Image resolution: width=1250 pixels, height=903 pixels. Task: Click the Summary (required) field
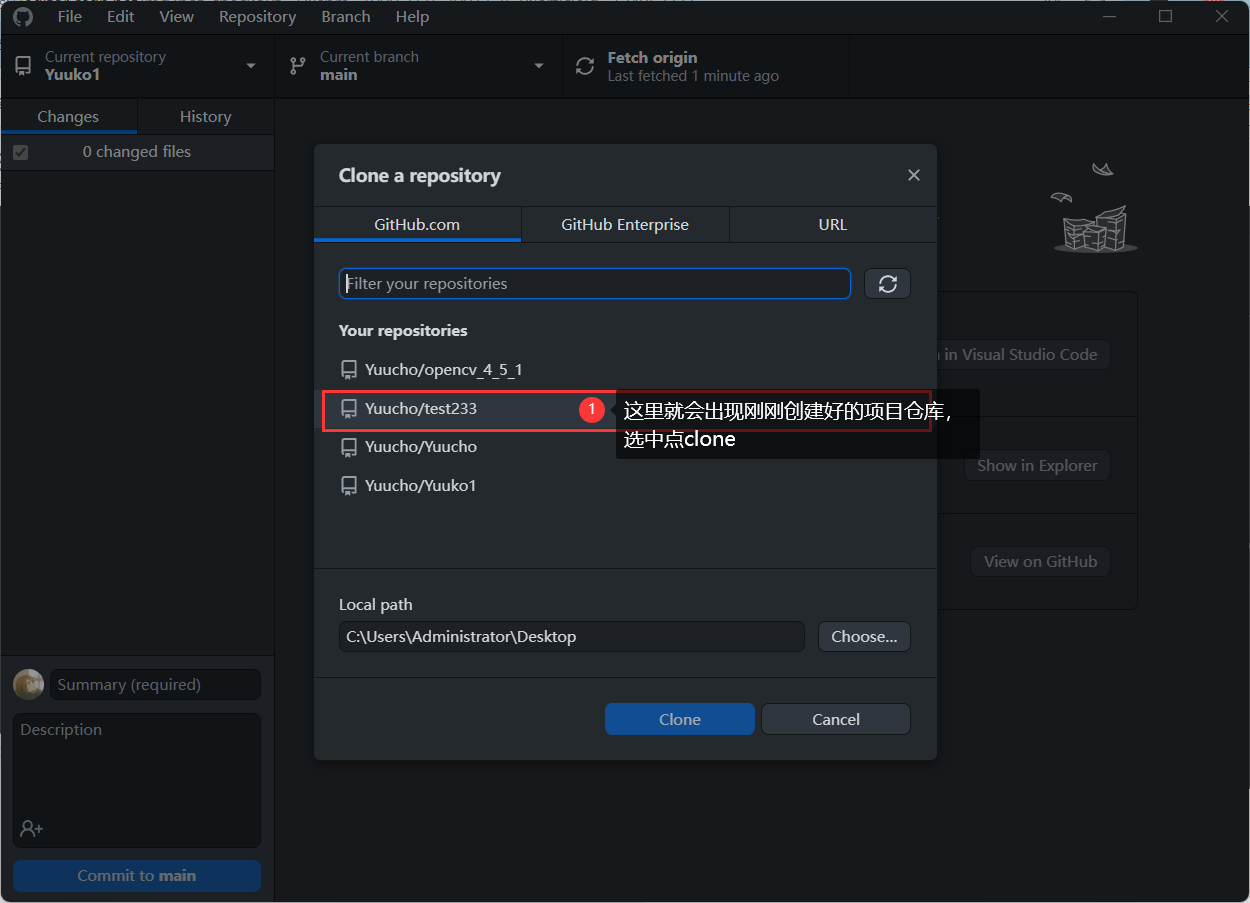click(x=155, y=685)
